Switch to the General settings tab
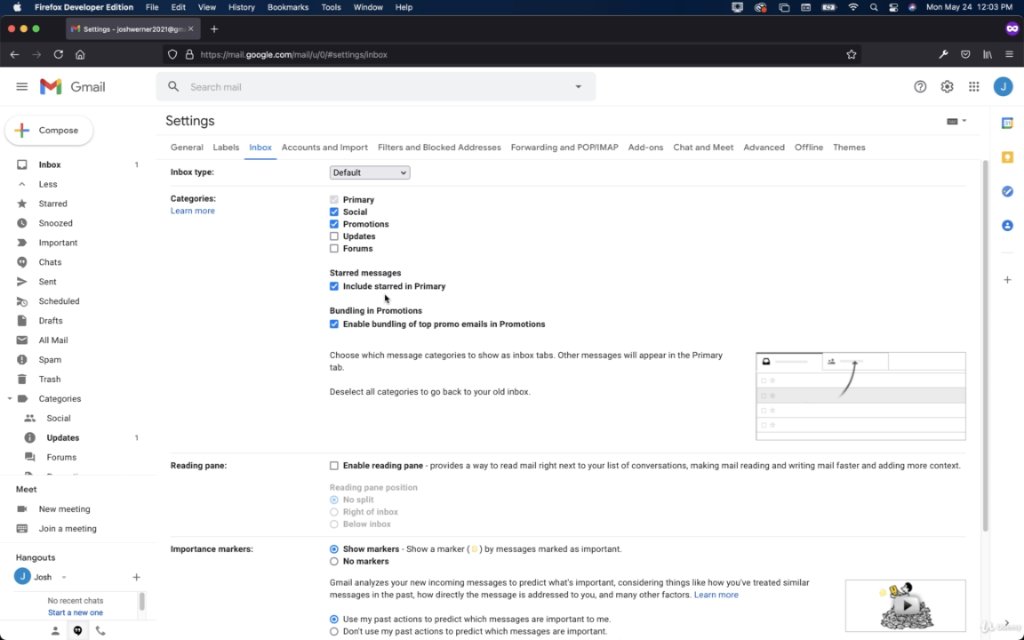 coord(187,148)
